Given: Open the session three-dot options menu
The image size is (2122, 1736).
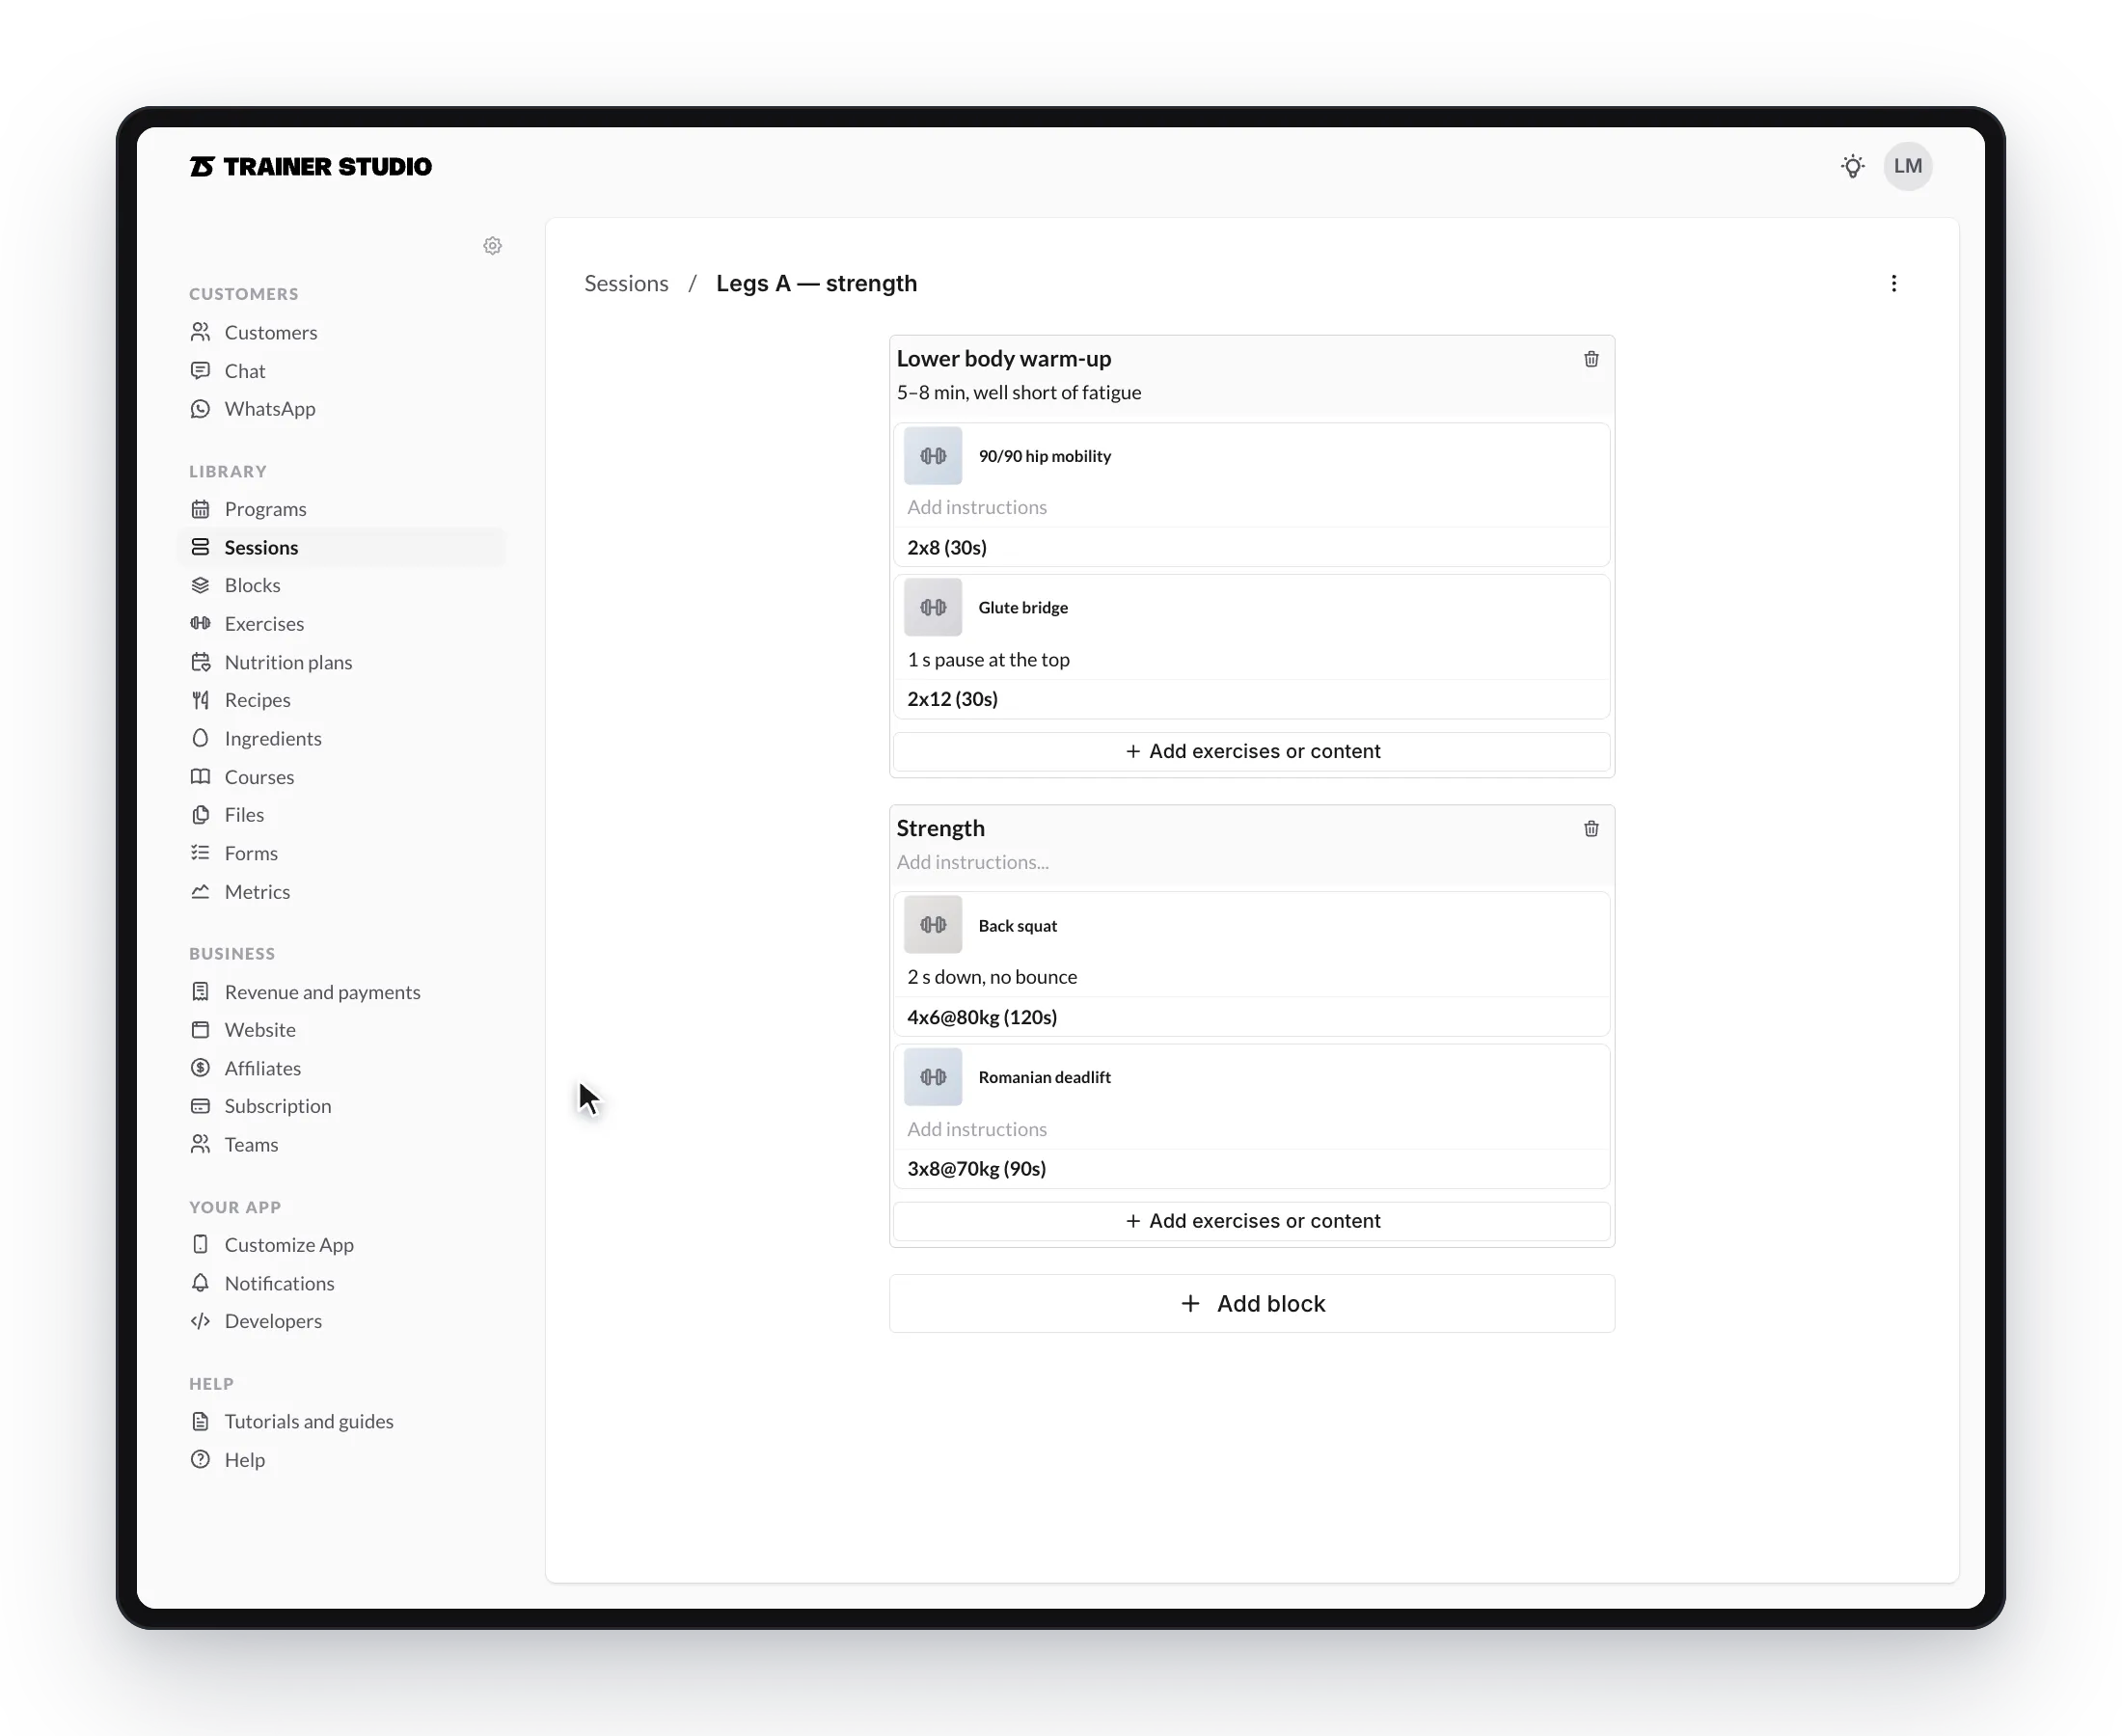Looking at the screenshot, I should (x=1893, y=283).
